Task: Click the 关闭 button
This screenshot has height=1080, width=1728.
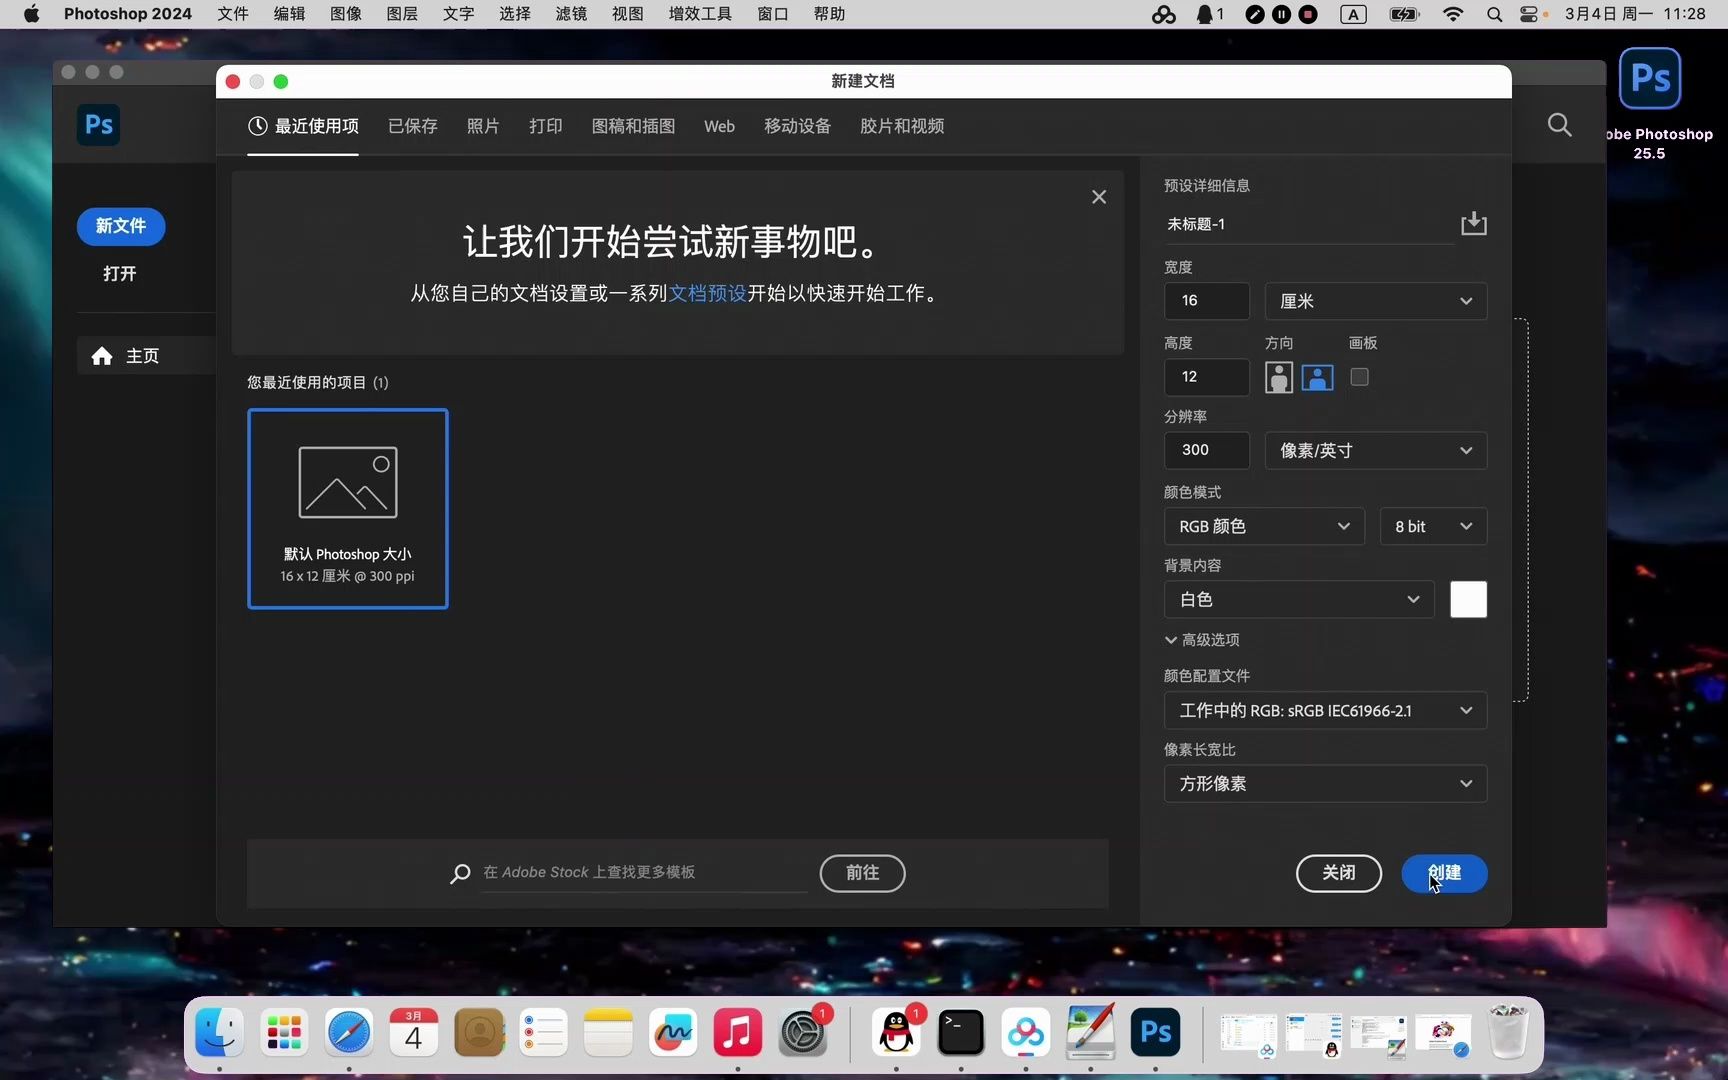Action: [1339, 873]
